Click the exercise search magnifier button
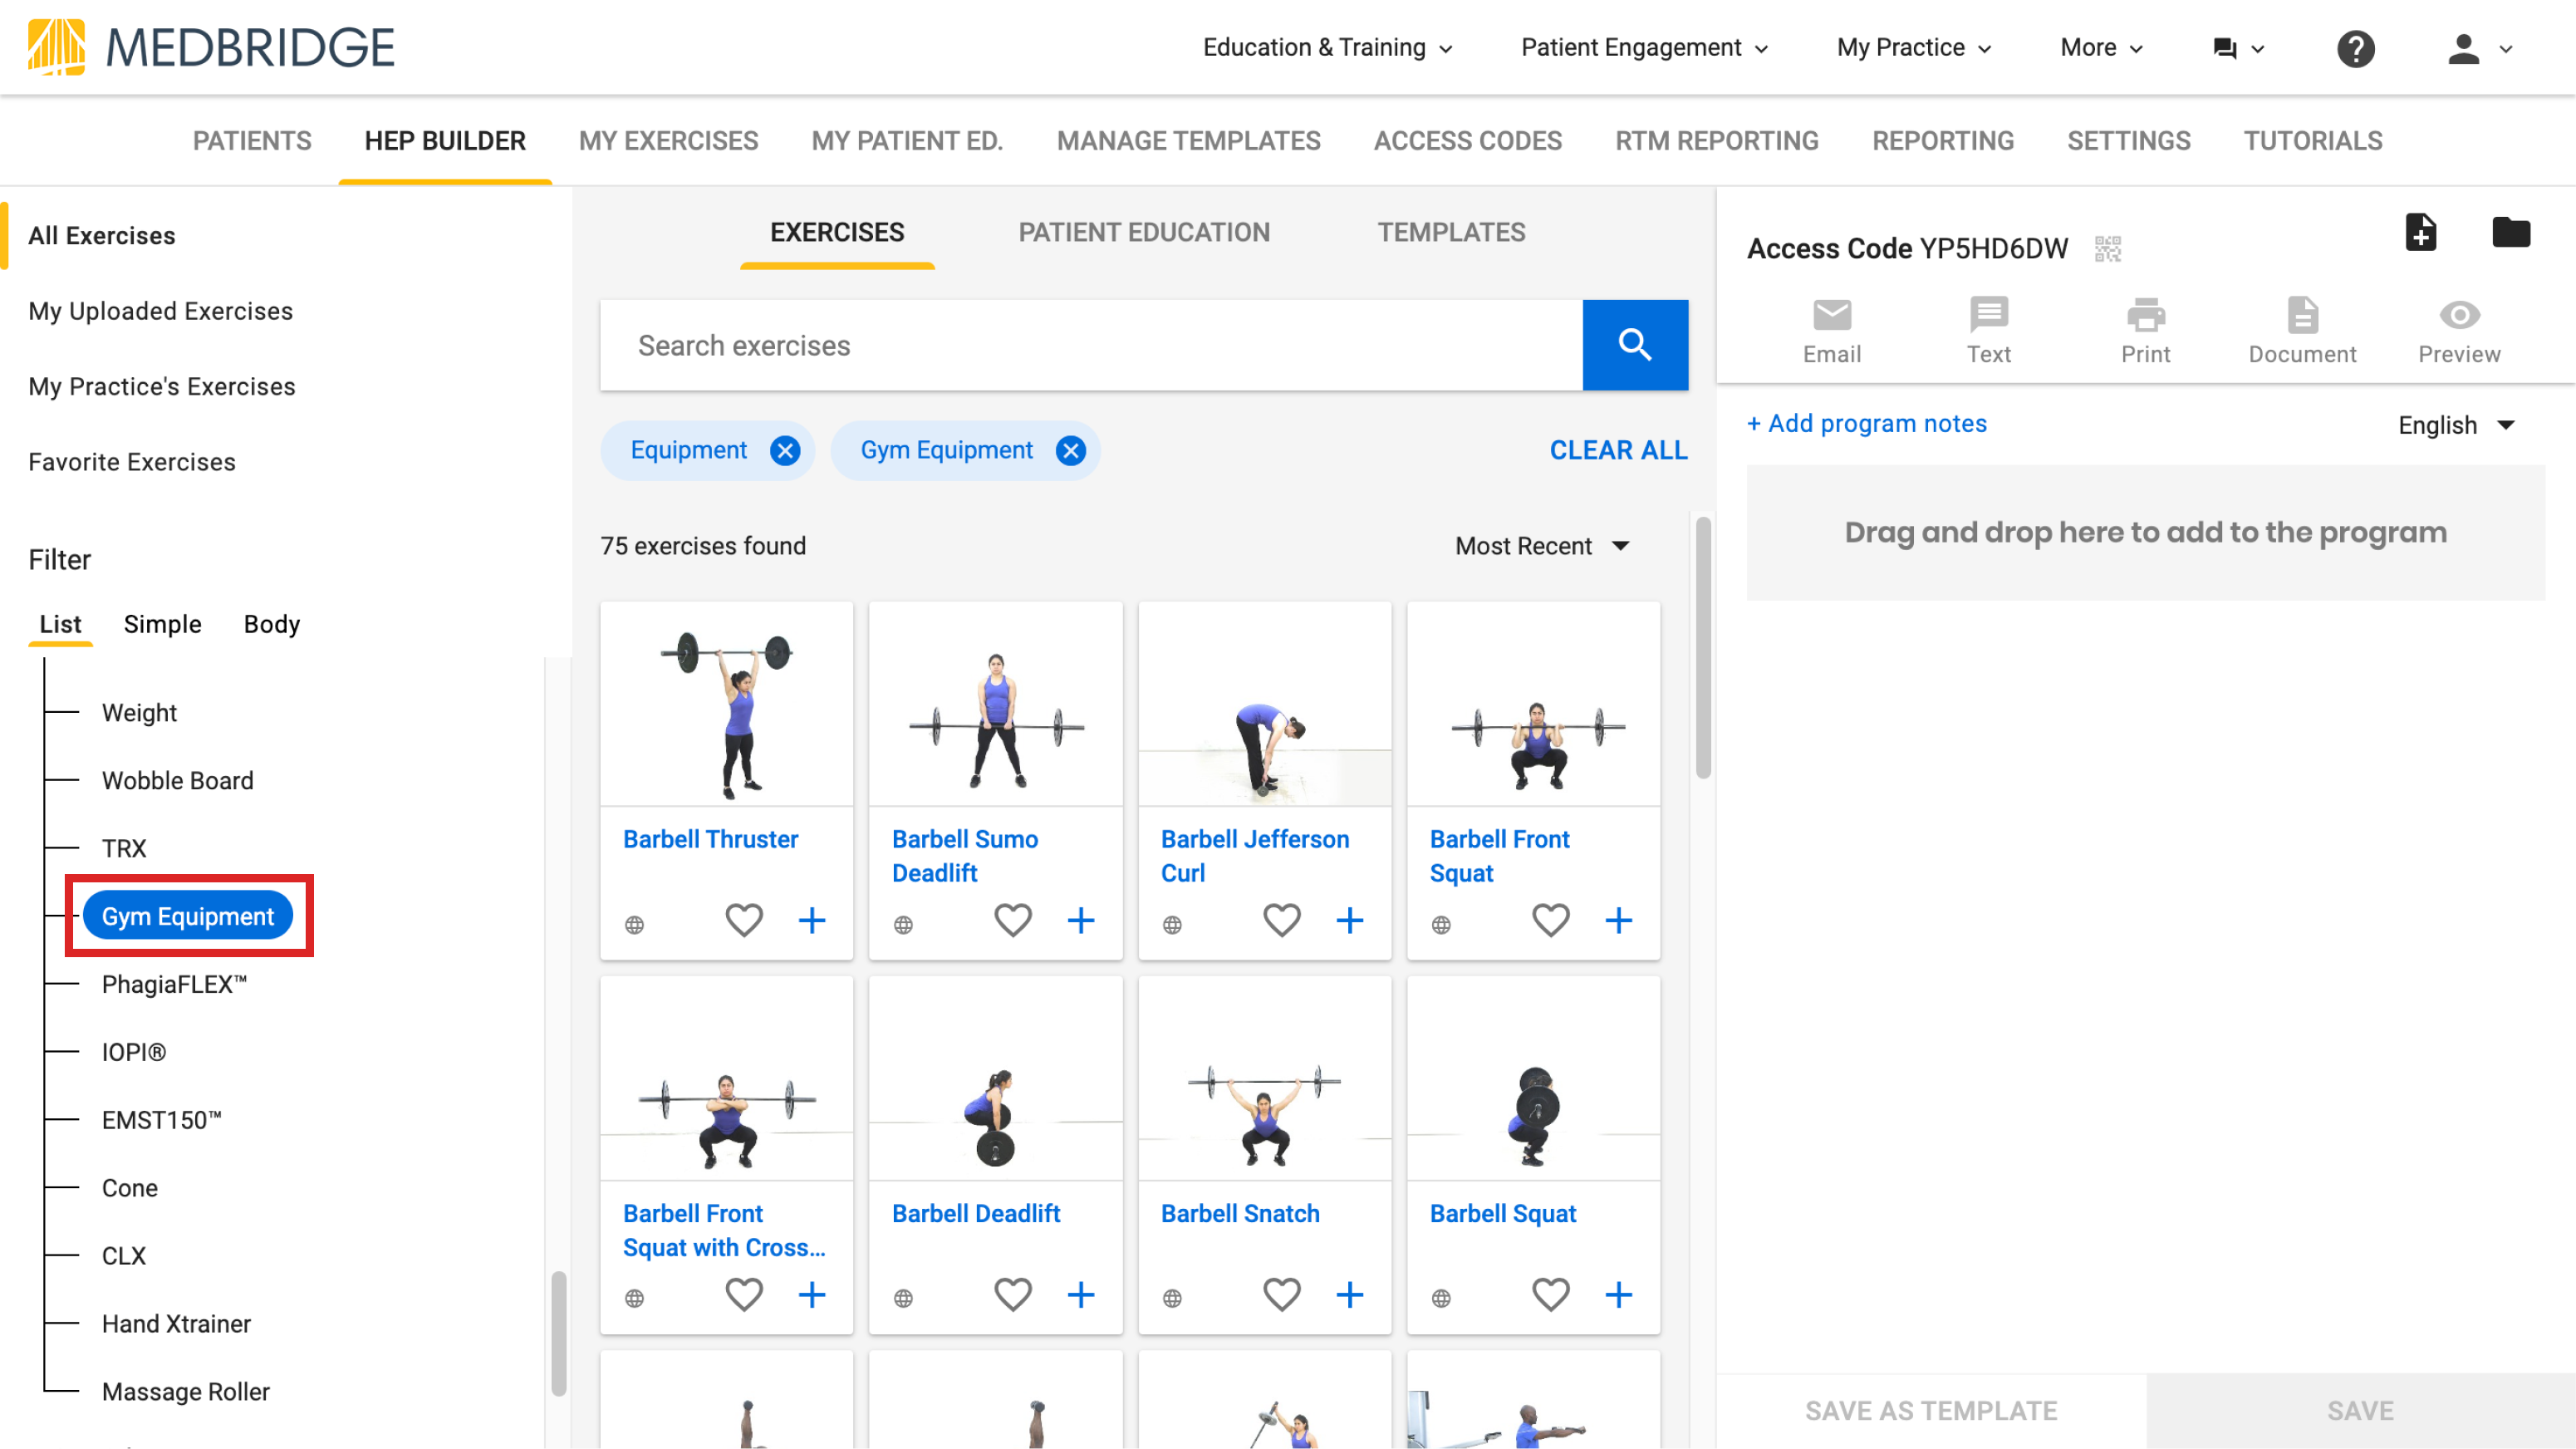Viewport: 2576px width, 1449px height. [x=1635, y=344]
